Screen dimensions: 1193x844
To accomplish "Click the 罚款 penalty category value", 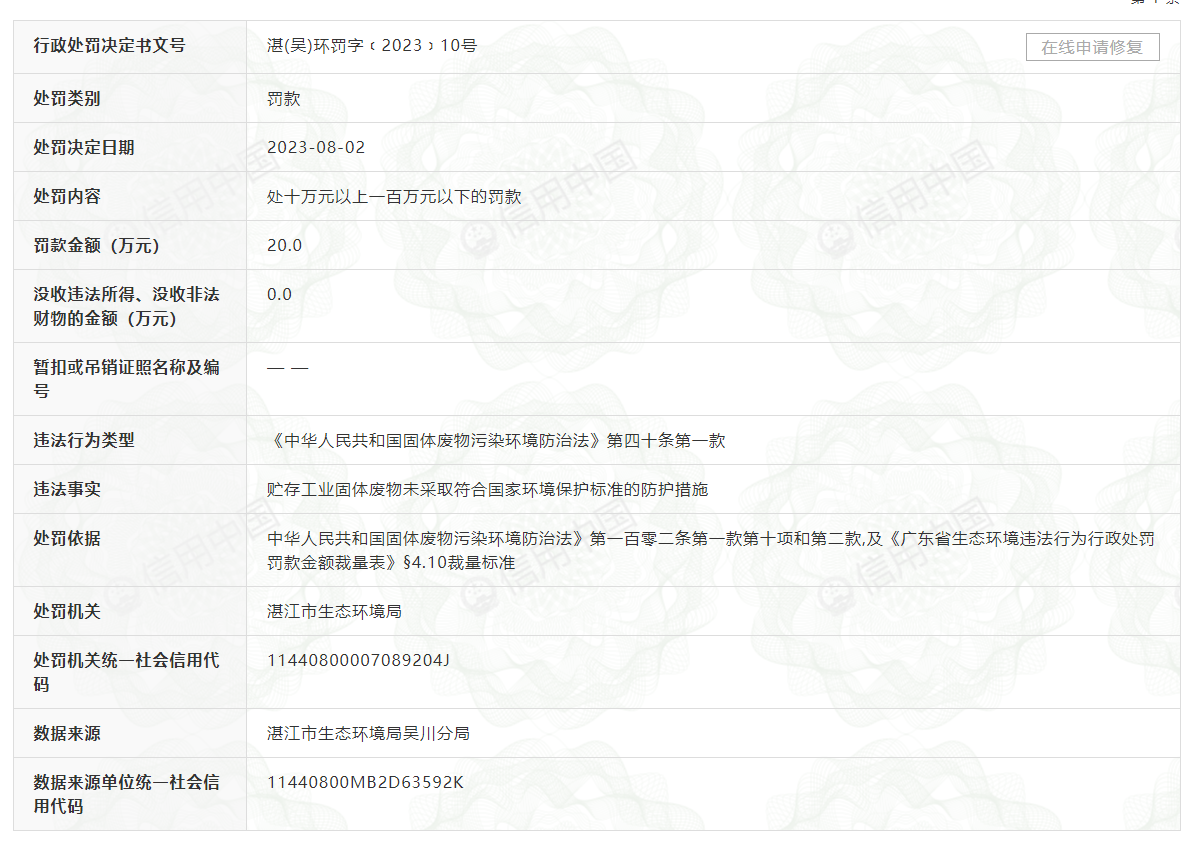I will pyautogui.click(x=284, y=99).
